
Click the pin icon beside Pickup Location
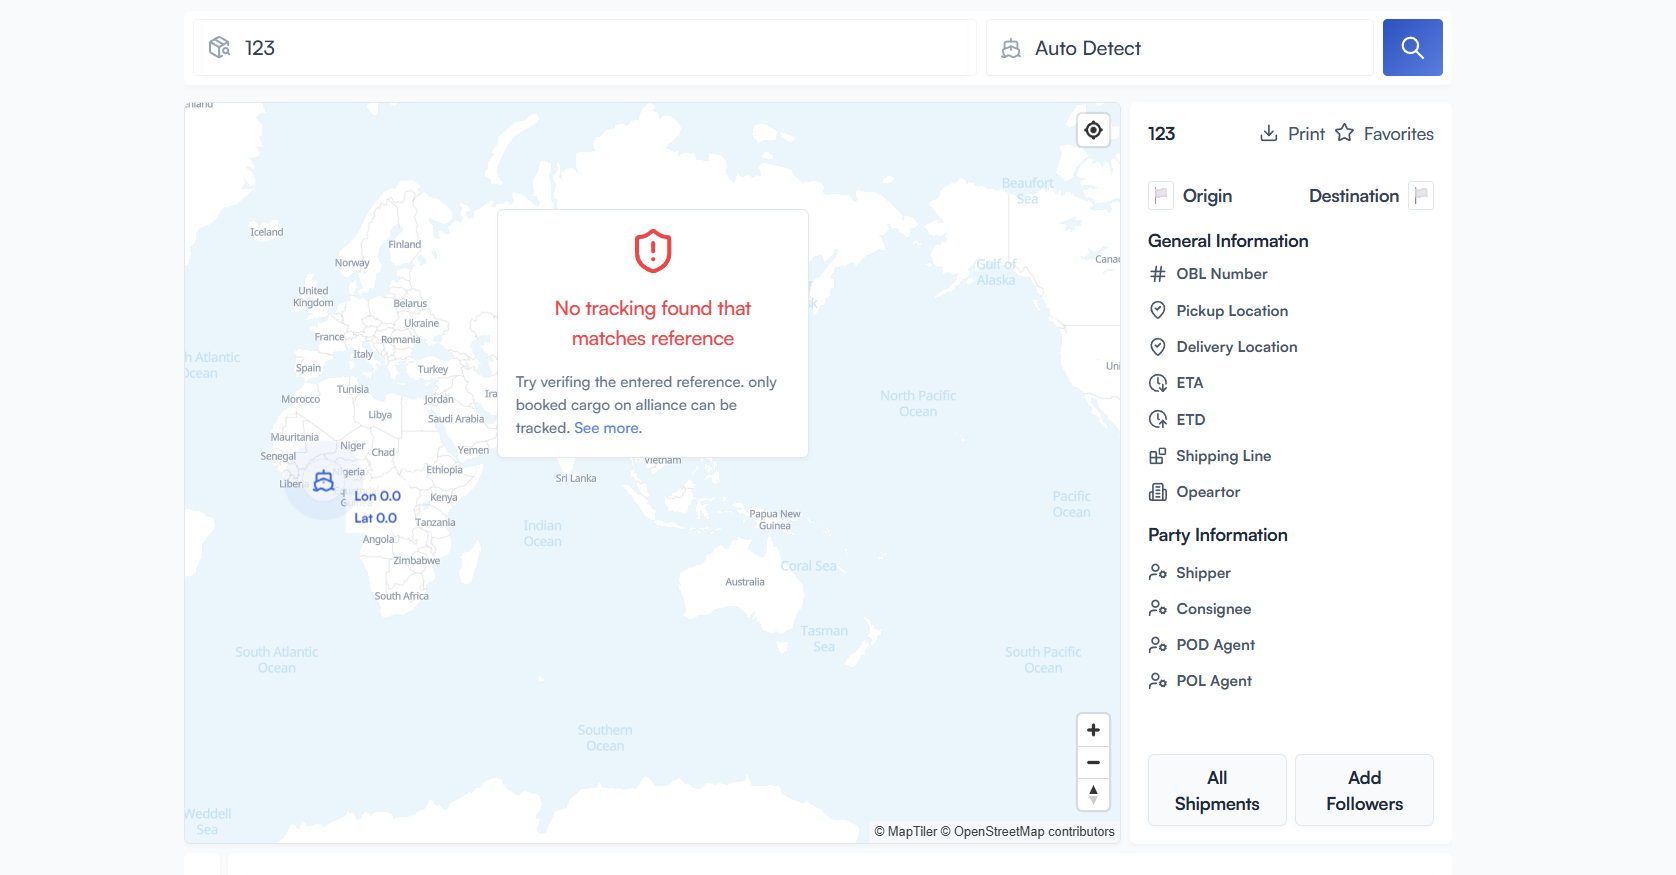[x=1158, y=310]
